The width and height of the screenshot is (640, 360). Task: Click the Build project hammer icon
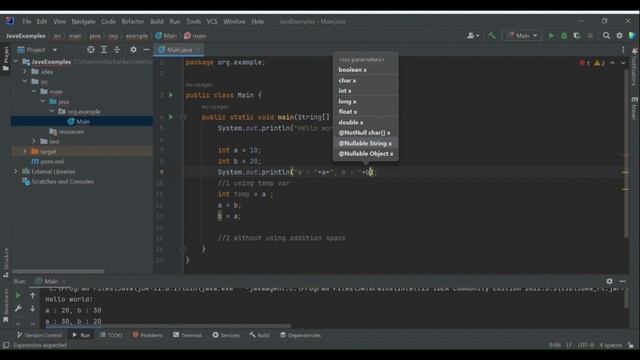coord(492,36)
